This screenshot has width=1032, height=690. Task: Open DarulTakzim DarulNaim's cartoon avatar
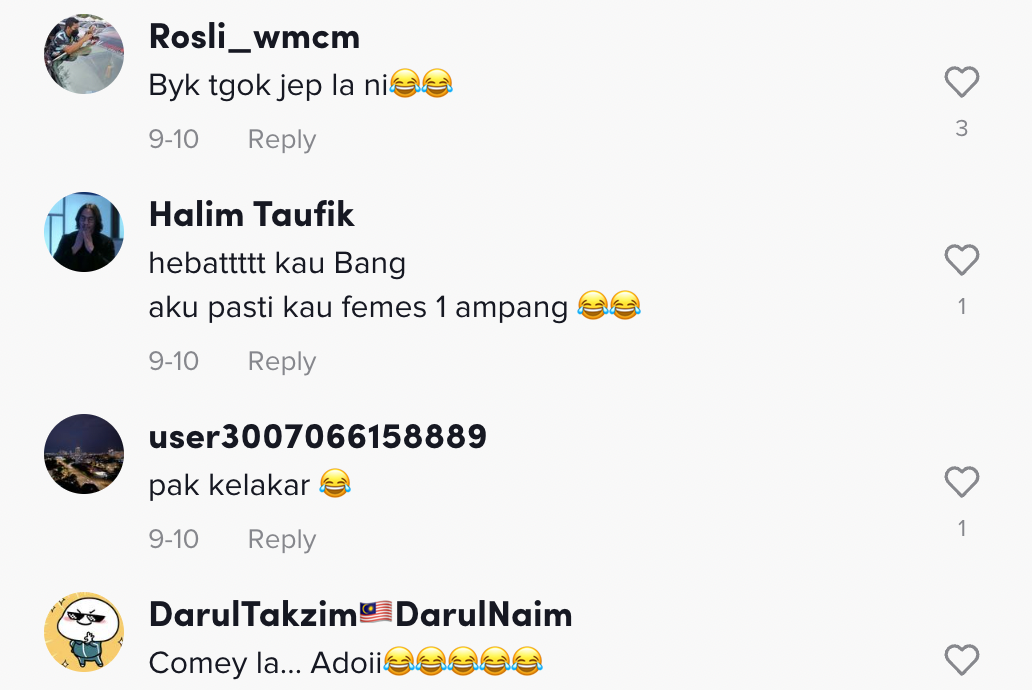[x=84, y=631]
